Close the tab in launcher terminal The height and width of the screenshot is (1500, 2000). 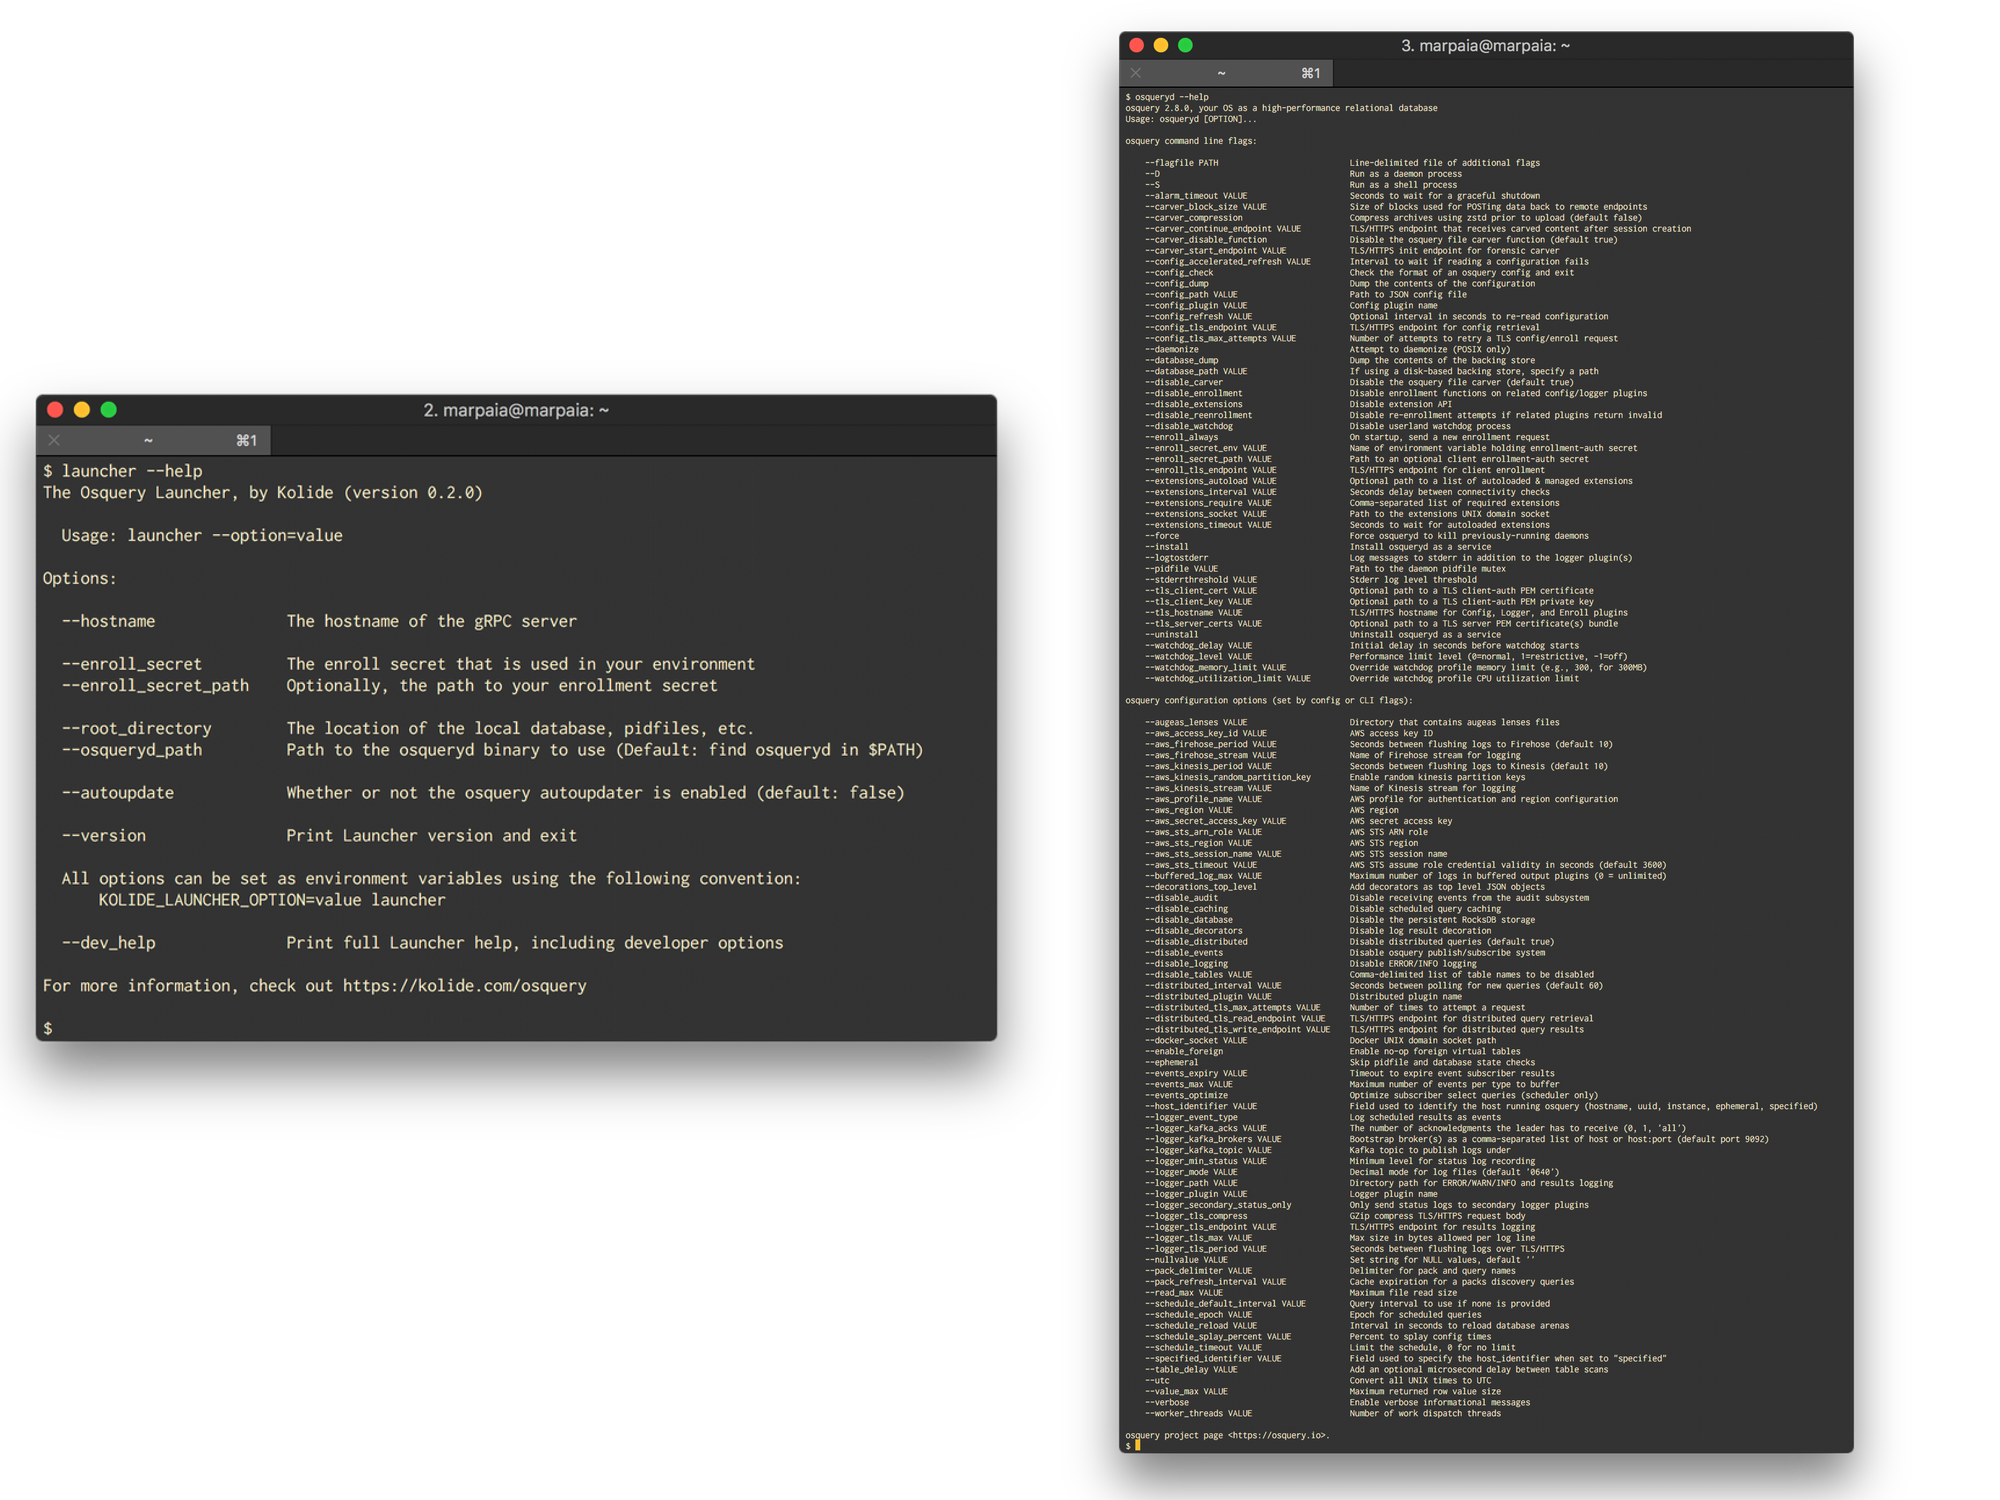click(x=54, y=440)
